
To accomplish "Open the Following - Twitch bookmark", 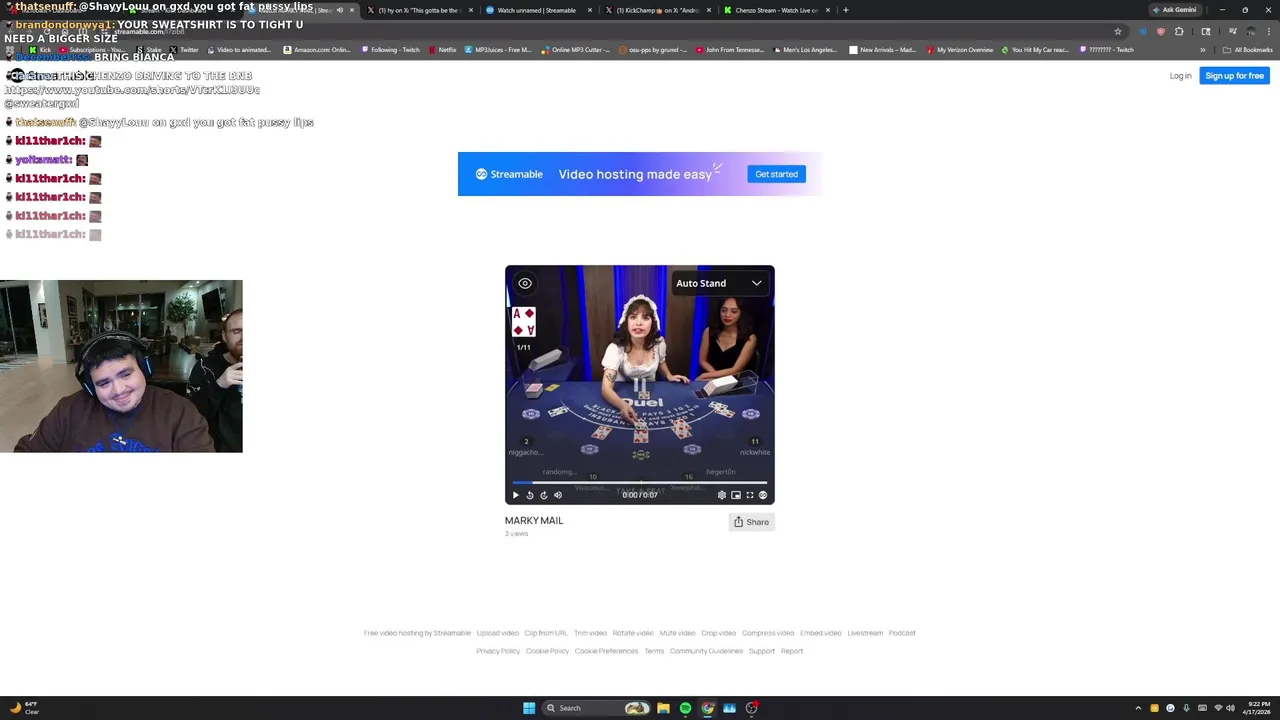I will pyautogui.click(x=391, y=50).
